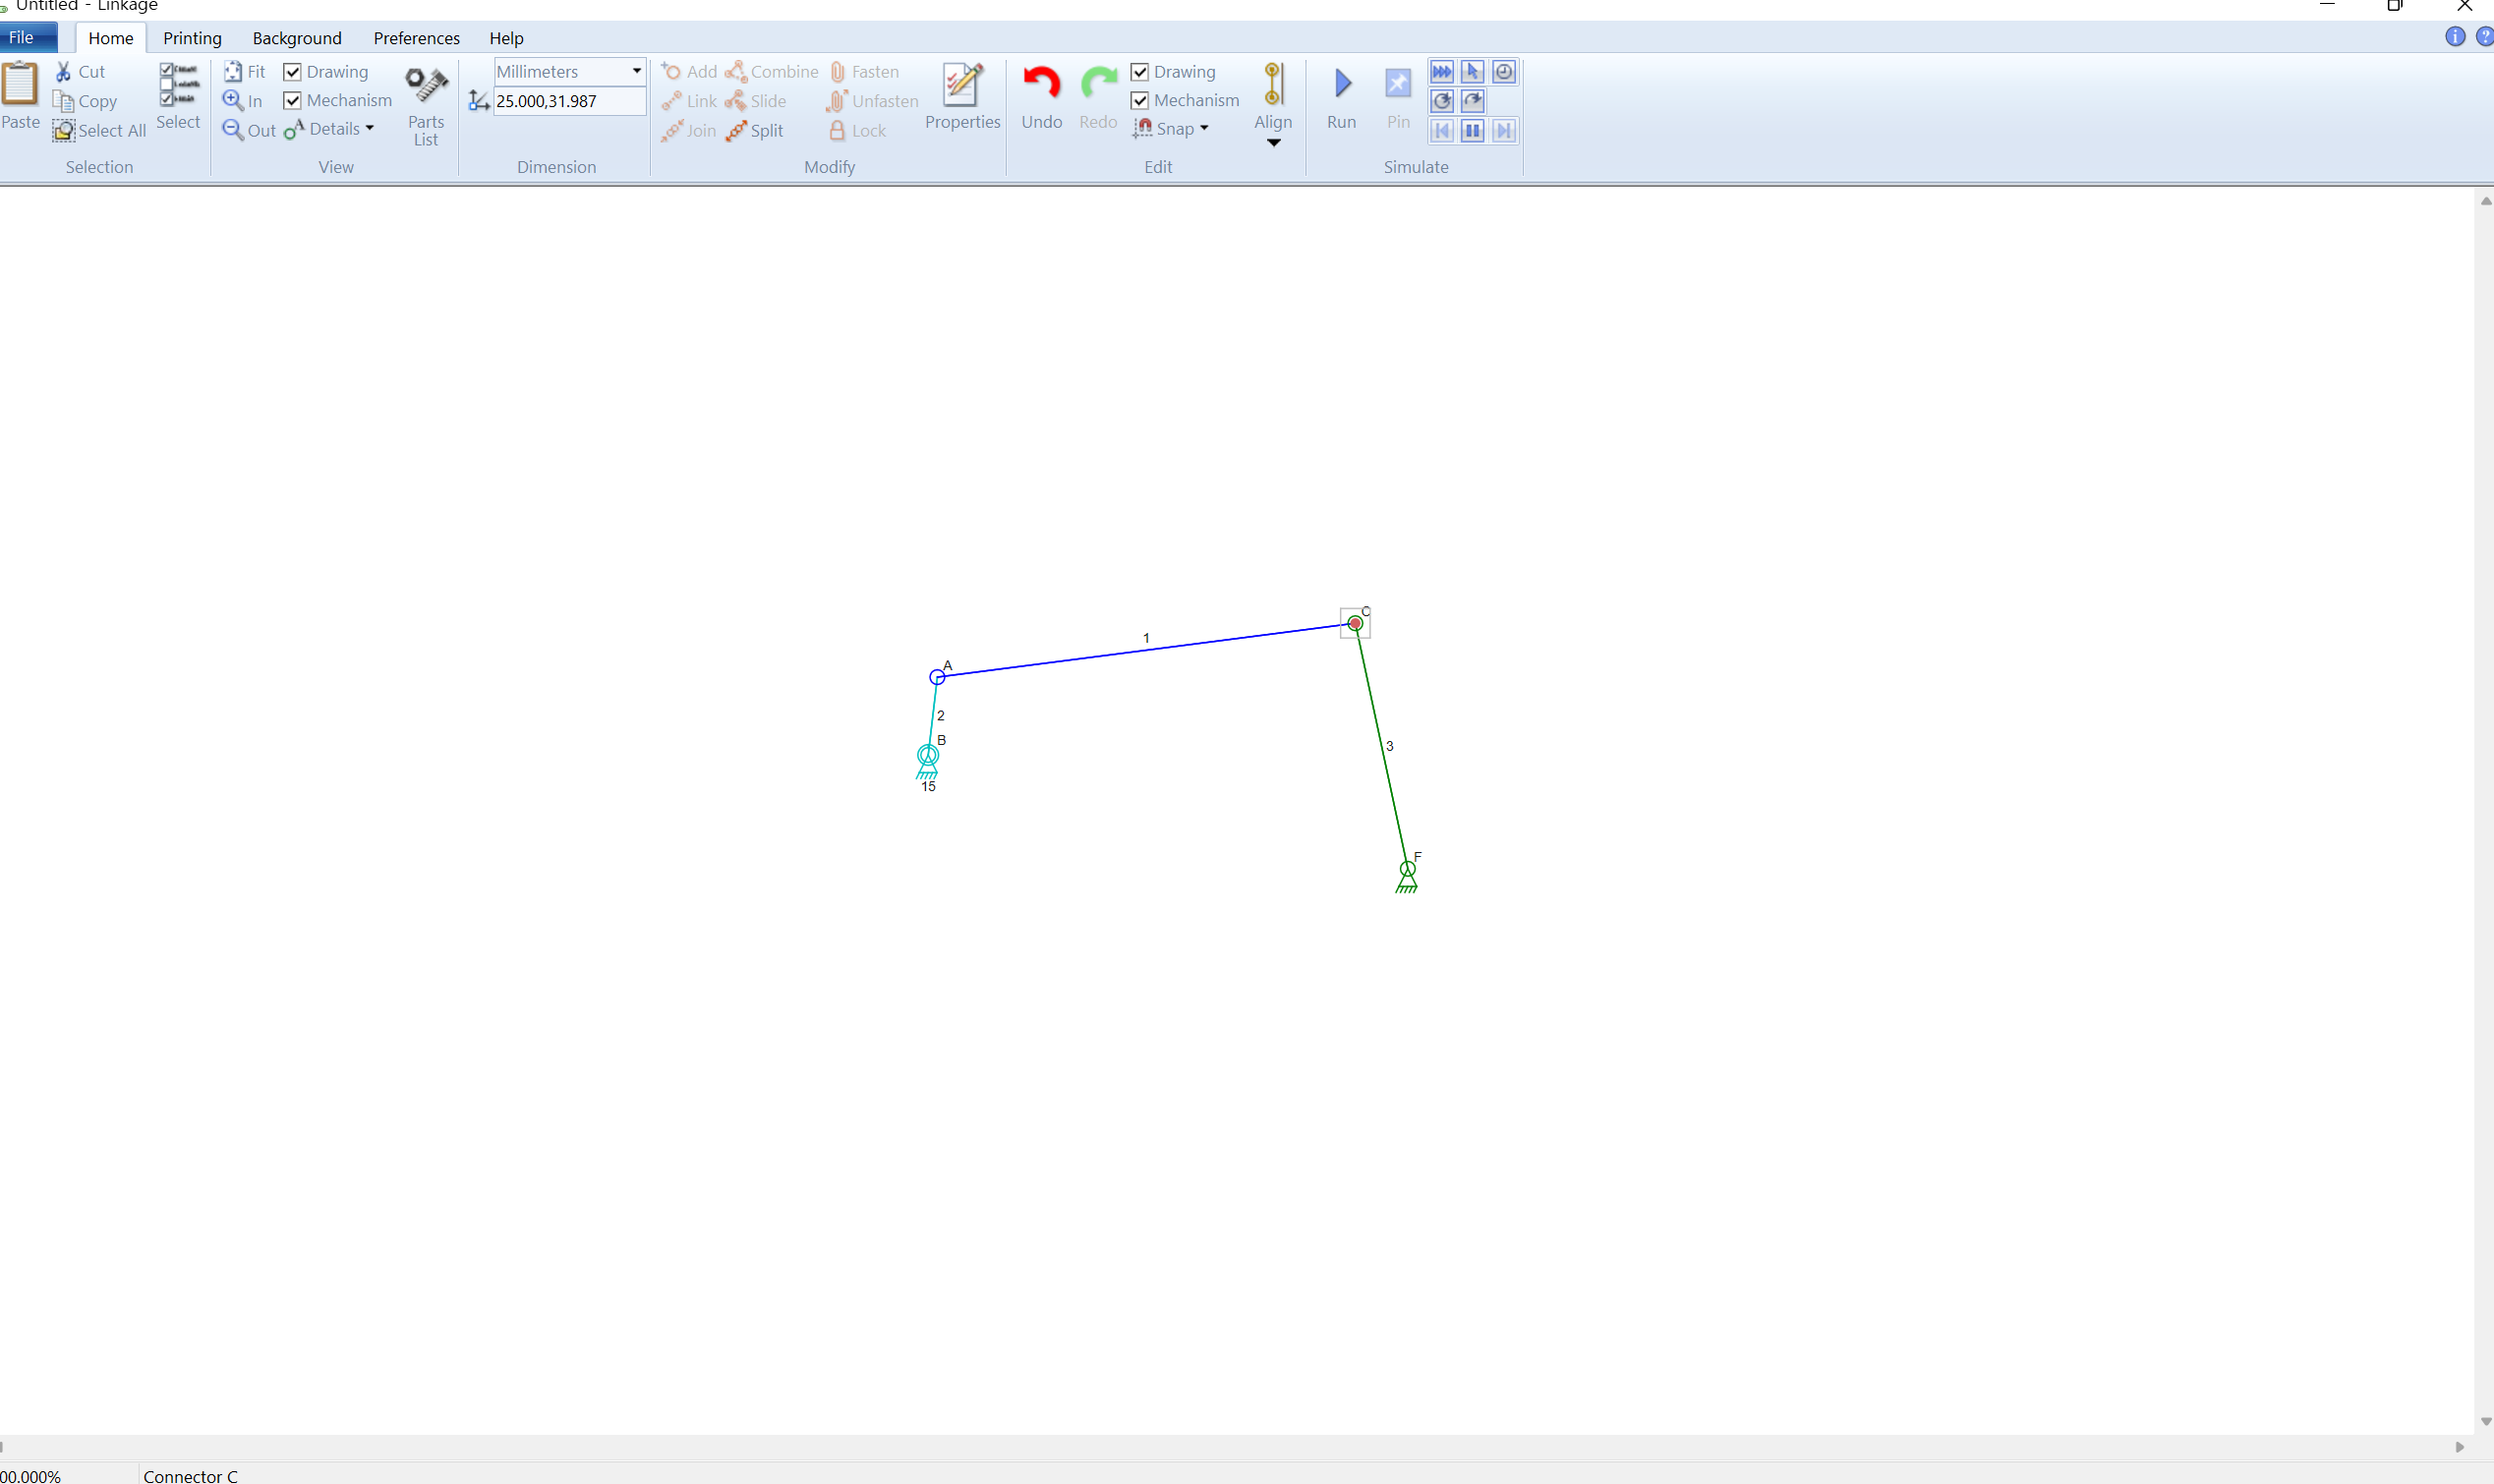Expand the Details dropdown
The width and height of the screenshot is (2494, 1484).
(x=369, y=129)
